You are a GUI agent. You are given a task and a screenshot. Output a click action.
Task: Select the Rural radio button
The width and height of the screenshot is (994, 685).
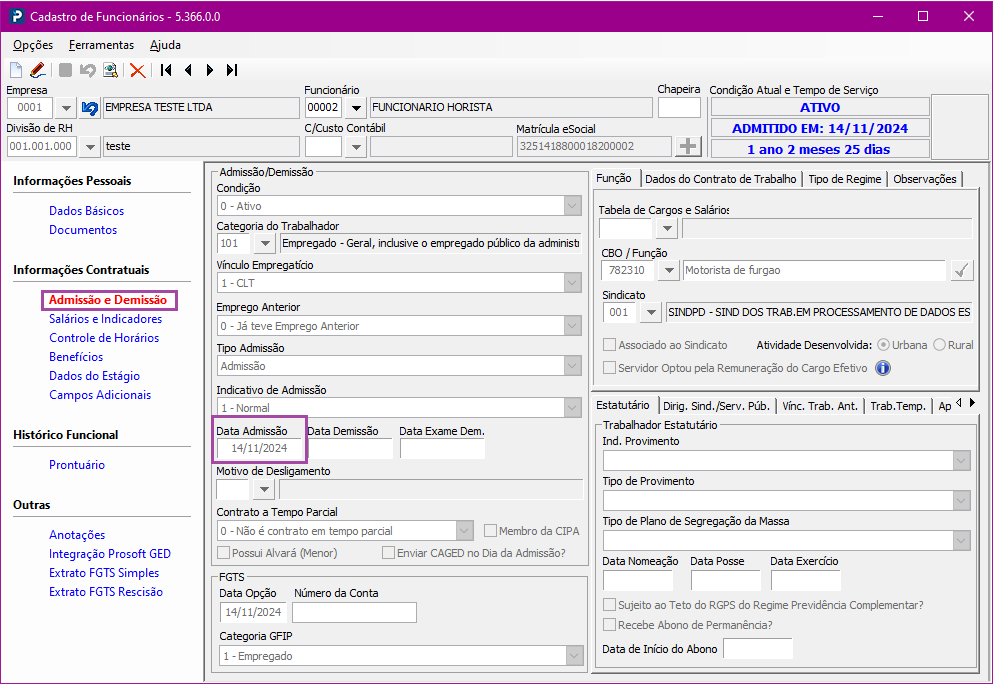pos(939,345)
